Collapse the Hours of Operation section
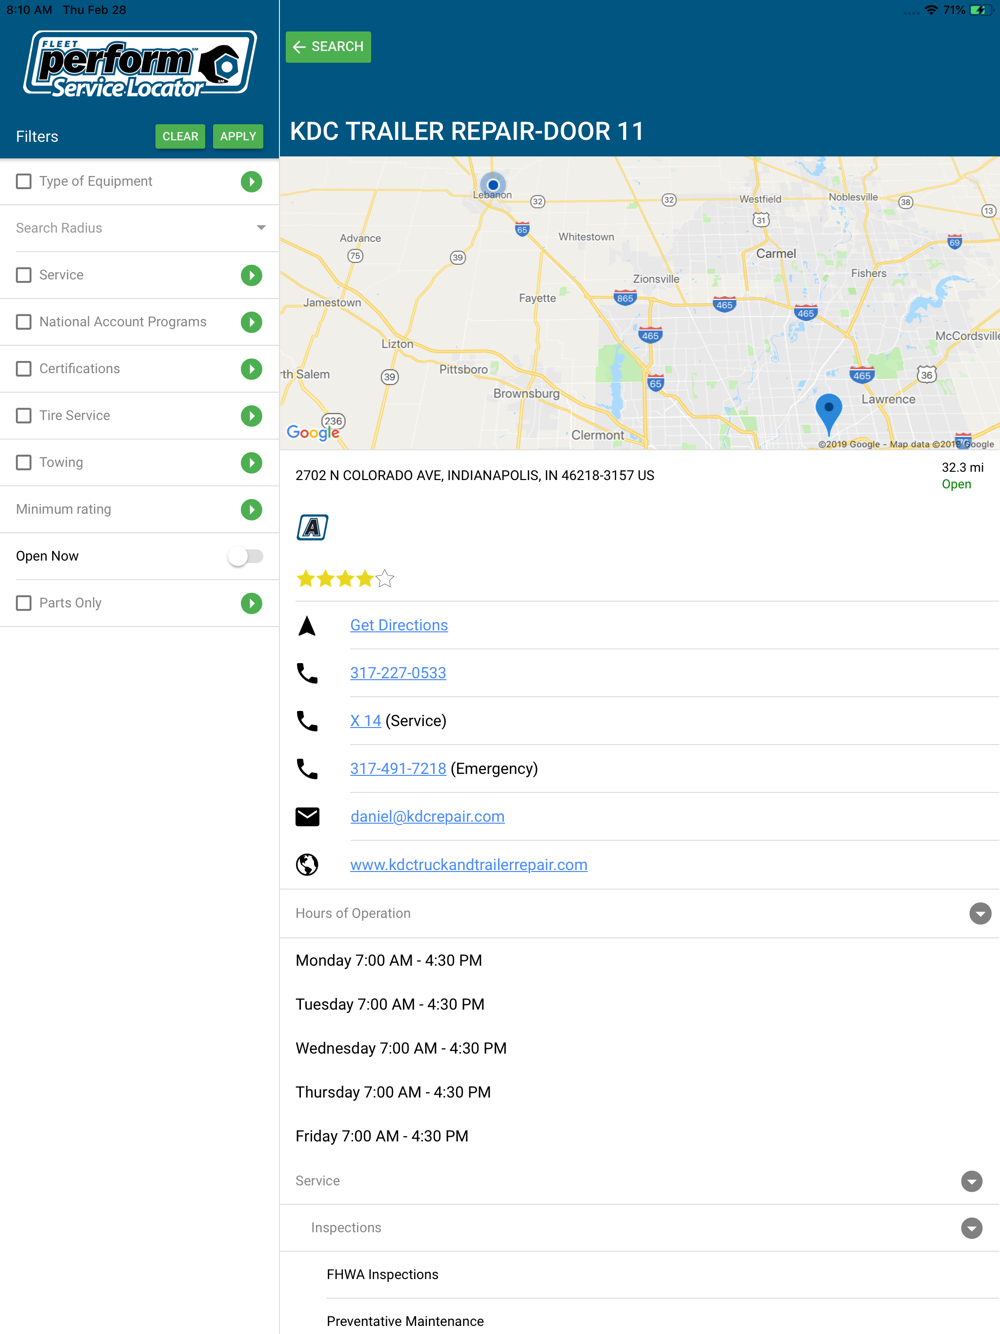The width and height of the screenshot is (1000, 1334). coord(980,914)
